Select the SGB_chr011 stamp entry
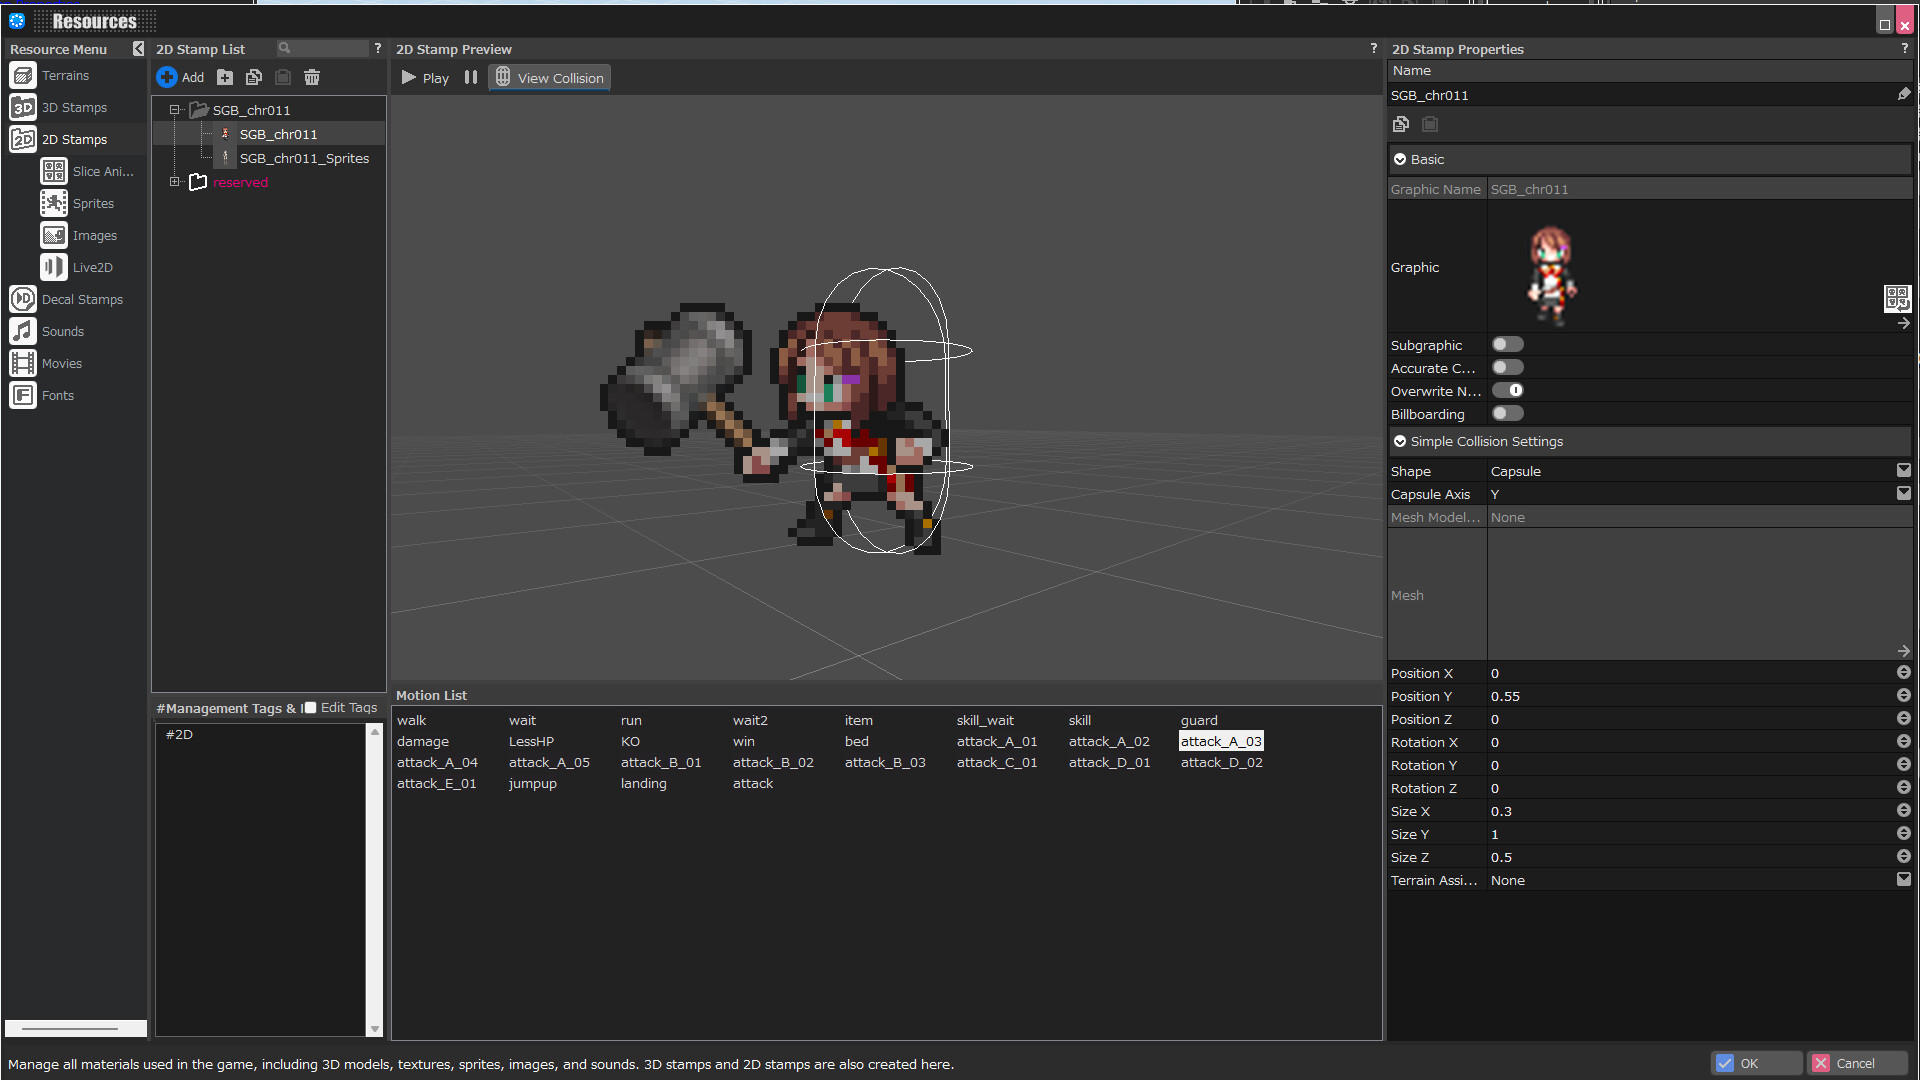Screen dimensions: 1920x1080 (278, 134)
